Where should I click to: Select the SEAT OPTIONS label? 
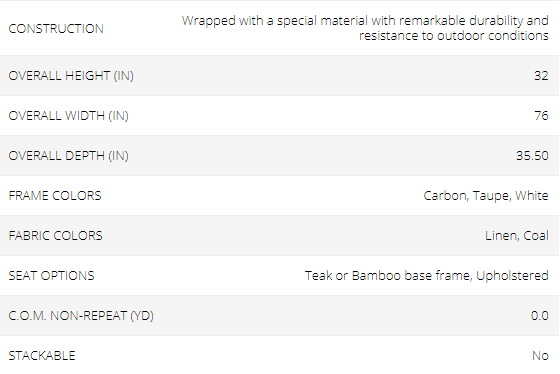(51, 276)
